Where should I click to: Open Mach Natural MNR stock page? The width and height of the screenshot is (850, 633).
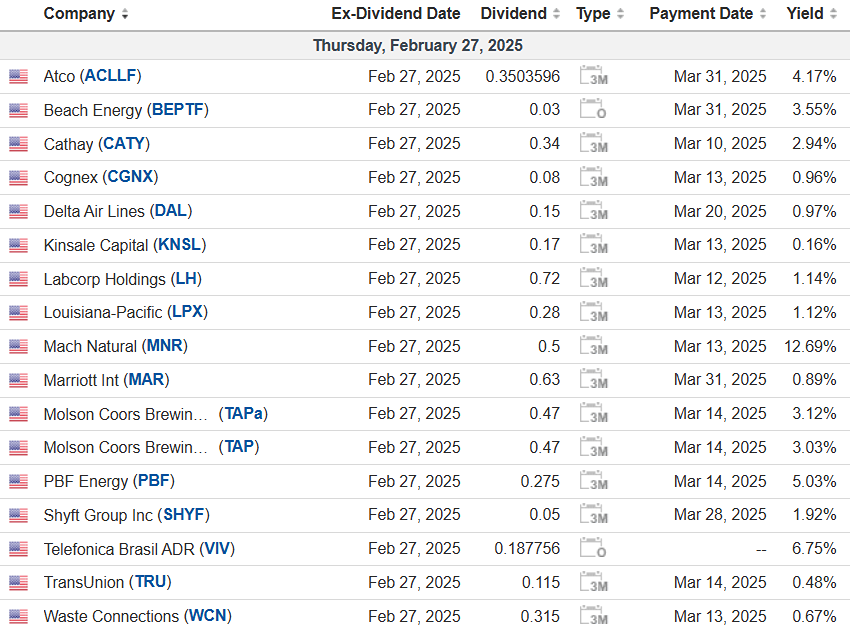(165, 346)
